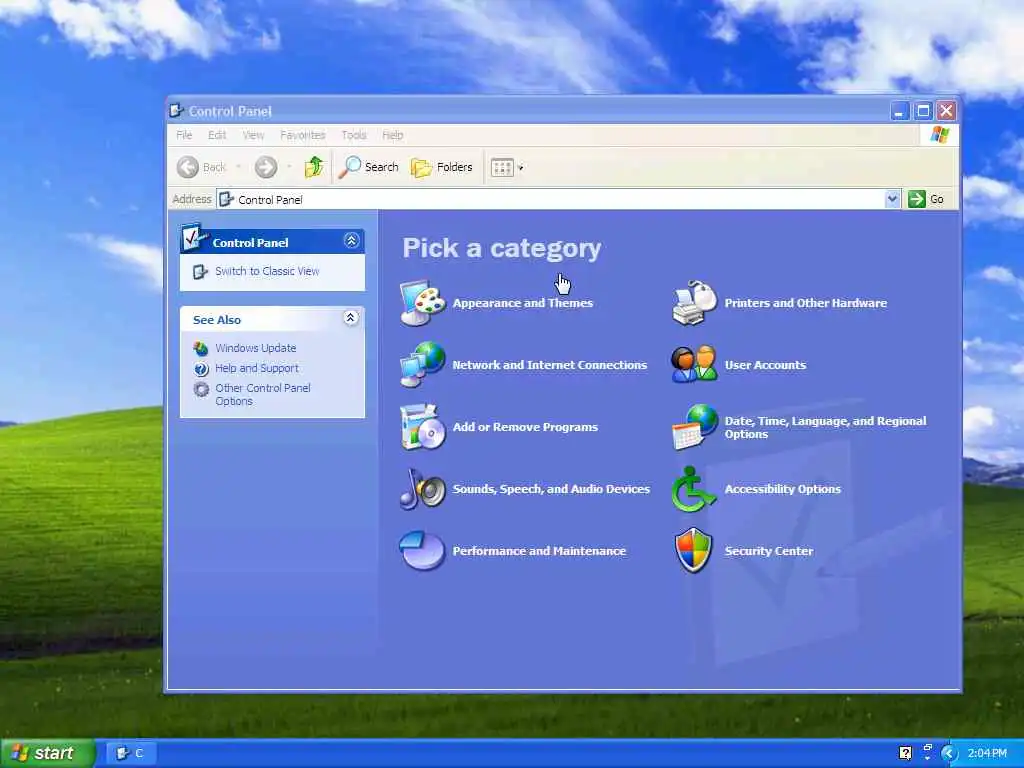
Task: Click the Windows flag logo in menu bar
Action: 939,135
